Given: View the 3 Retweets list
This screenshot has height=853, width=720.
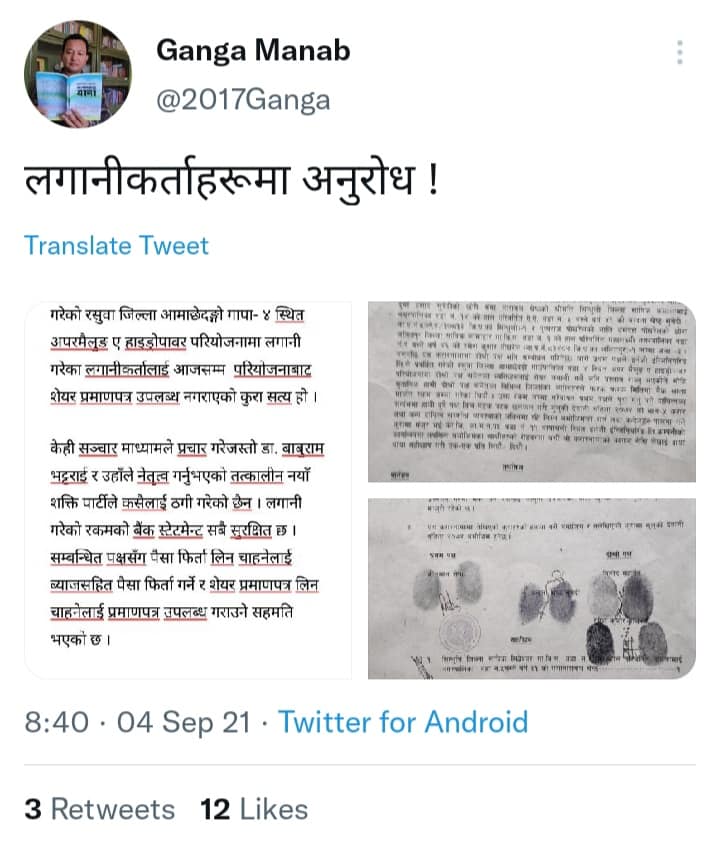Looking at the screenshot, I should 100,809.
